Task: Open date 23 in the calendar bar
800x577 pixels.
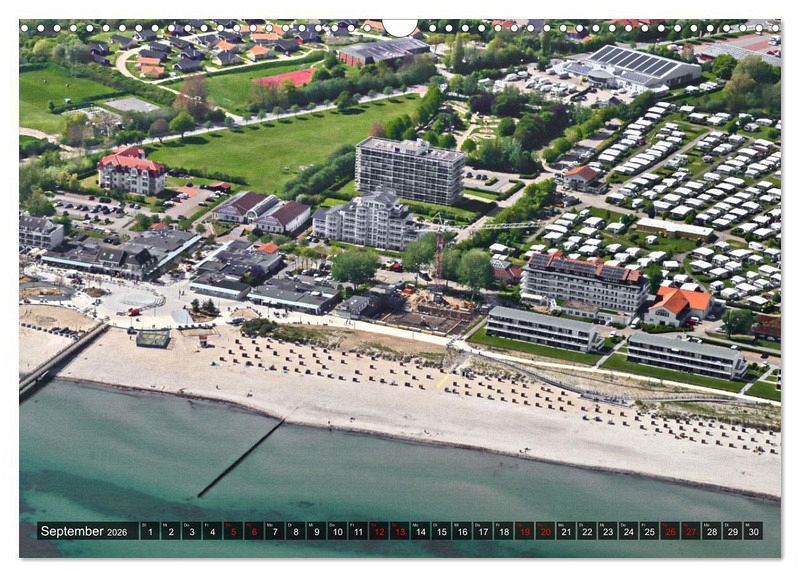Action: [x=608, y=531]
